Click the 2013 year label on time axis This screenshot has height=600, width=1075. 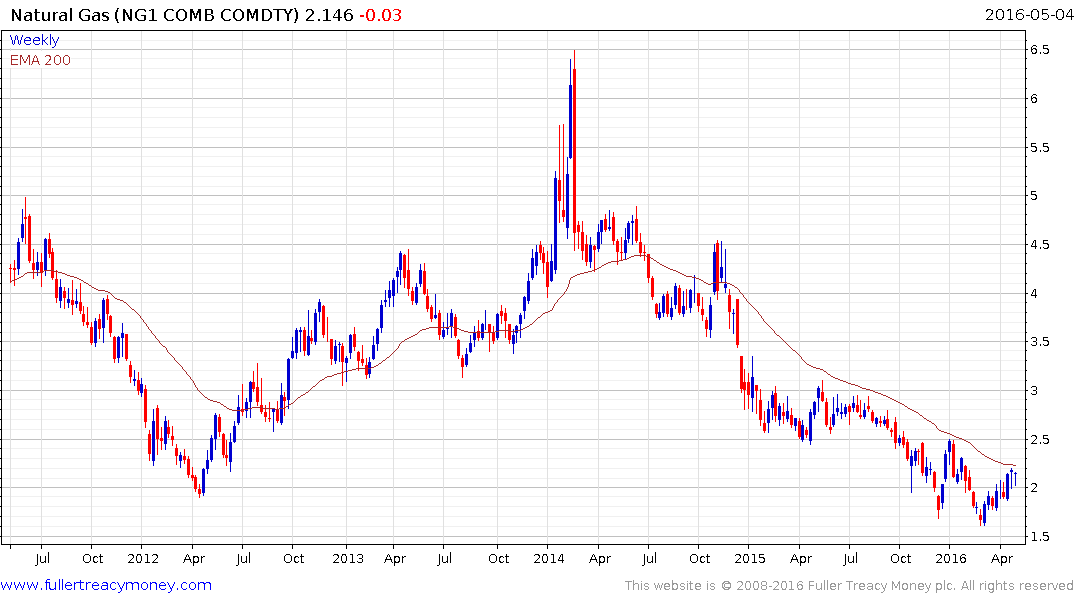[x=348, y=558]
